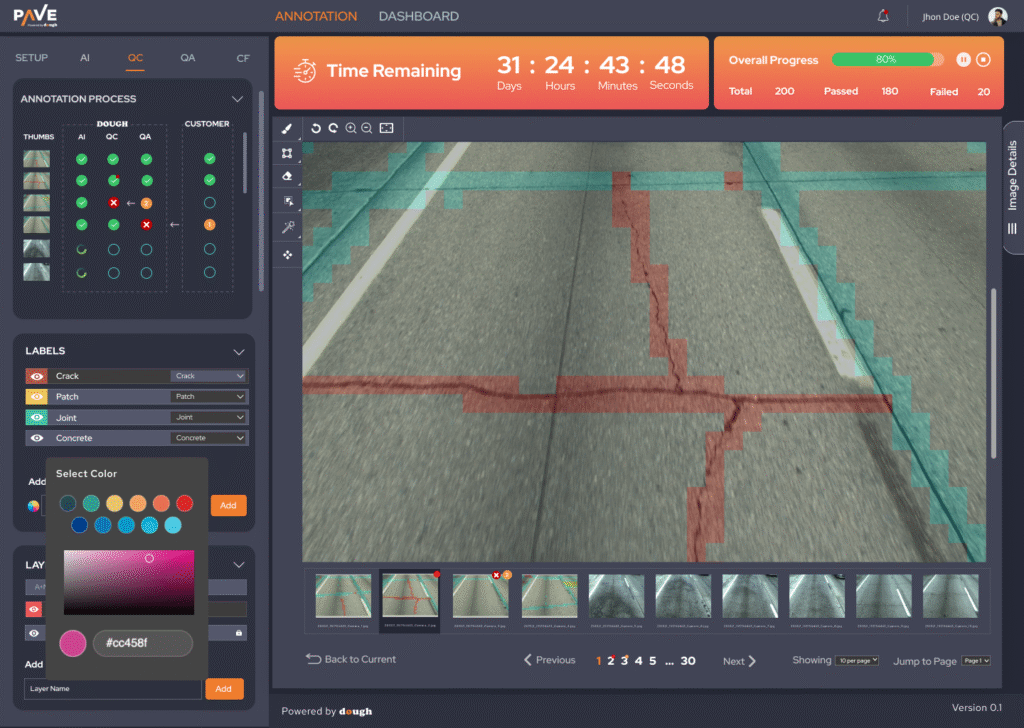
Task: Switch to the QA tab
Action: [188, 58]
